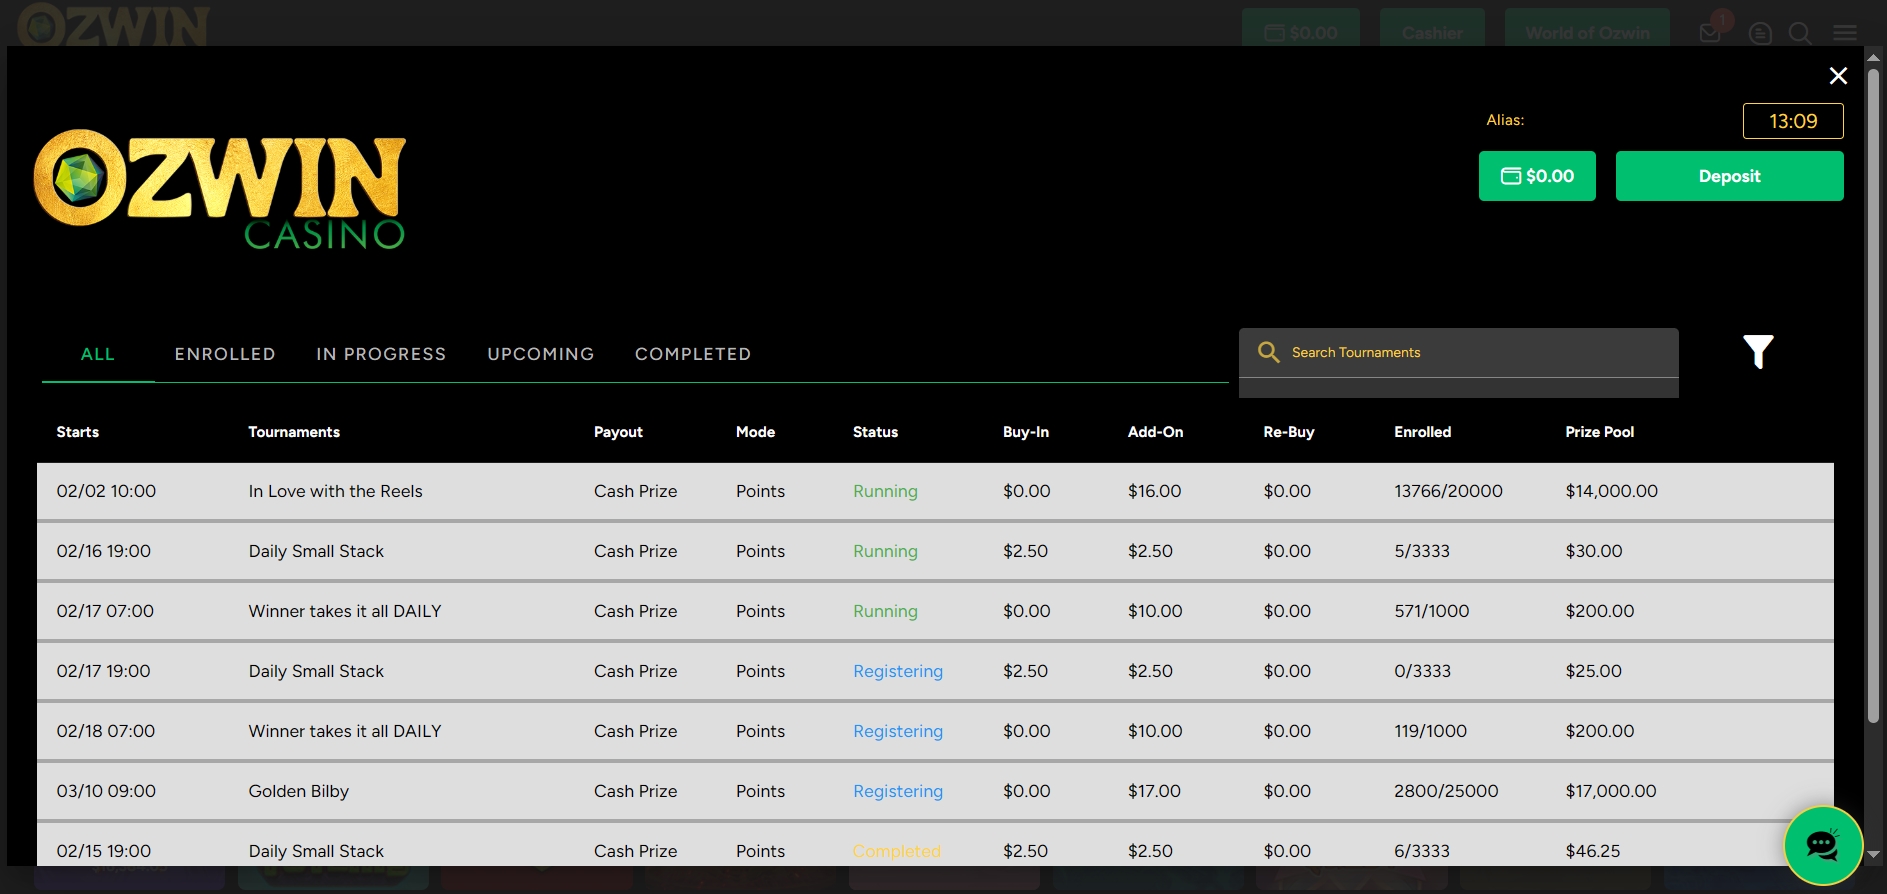The height and width of the screenshot is (894, 1887).
Task: Click Running status in In Love with the Reels row
Action: point(885,491)
